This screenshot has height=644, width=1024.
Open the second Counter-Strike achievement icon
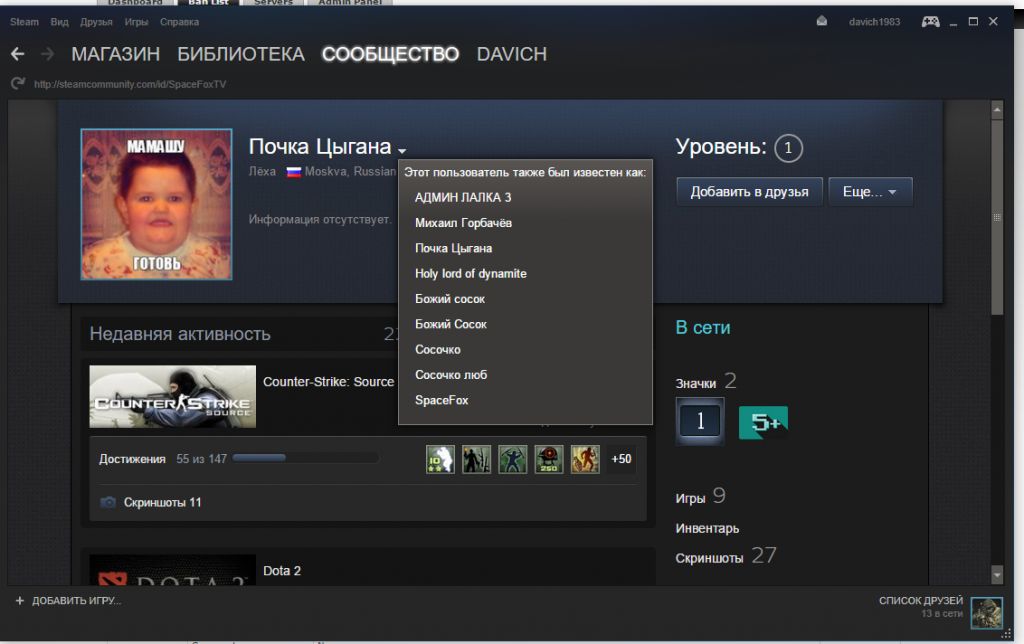(477, 459)
